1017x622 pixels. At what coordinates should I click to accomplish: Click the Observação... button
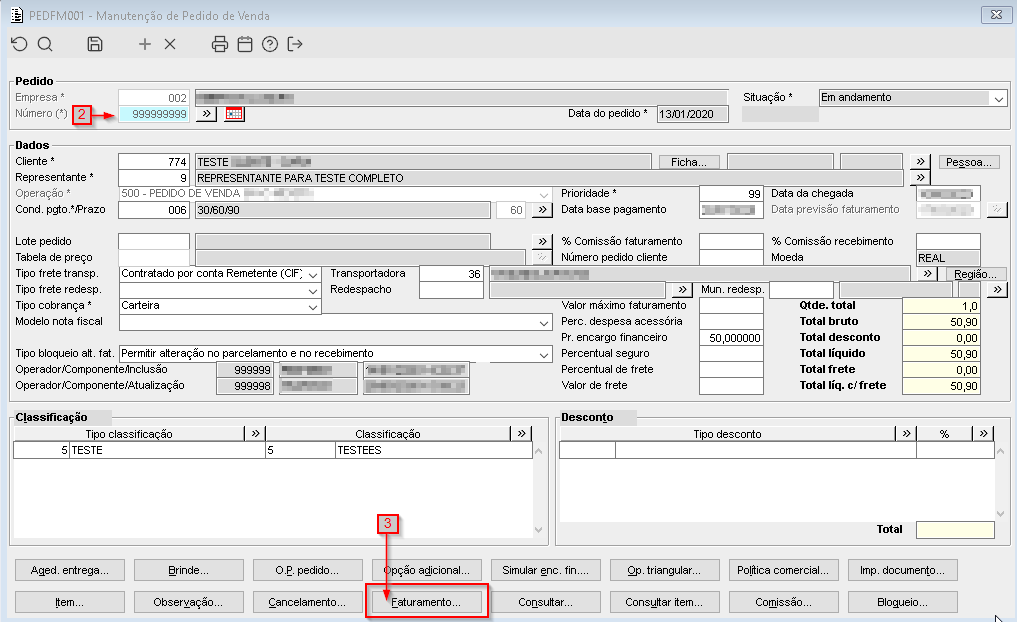tap(189, 602)
